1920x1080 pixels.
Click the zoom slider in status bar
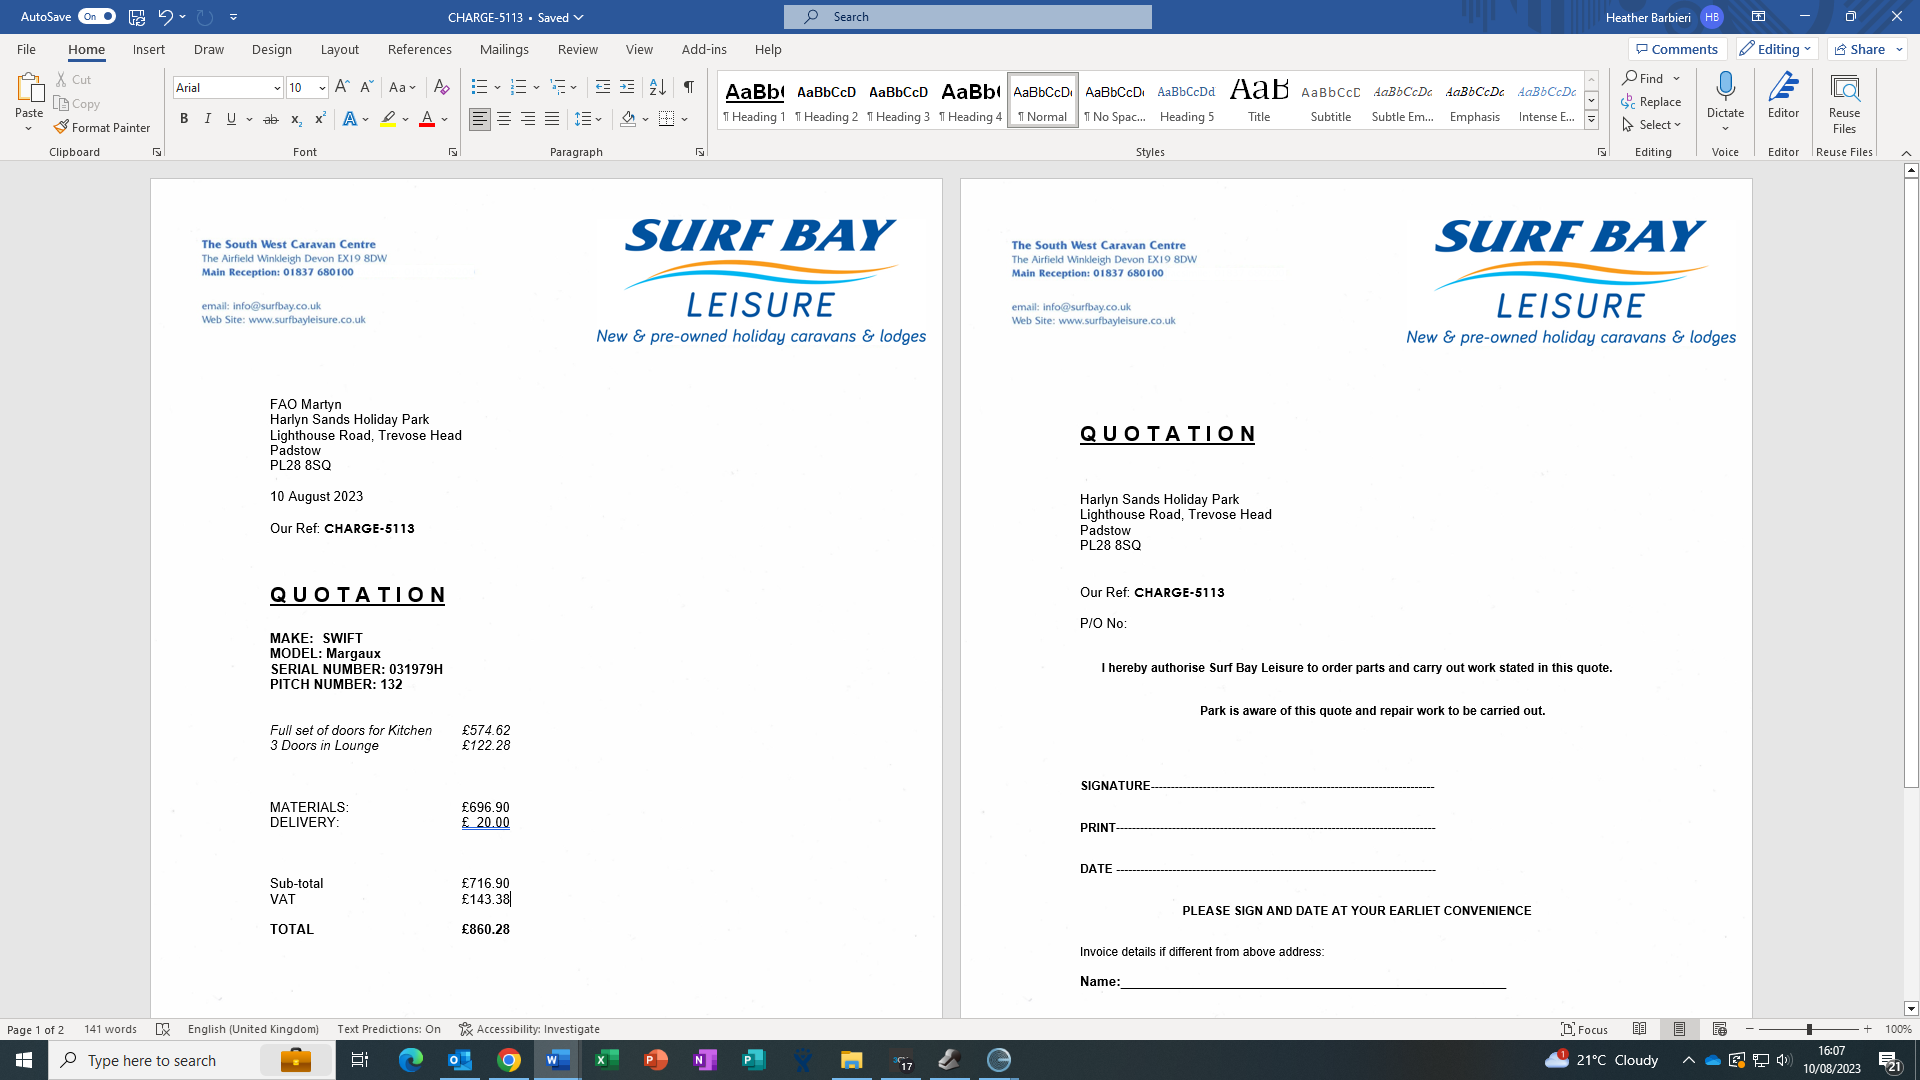pyautogui.click(x=1808, y=1029)
